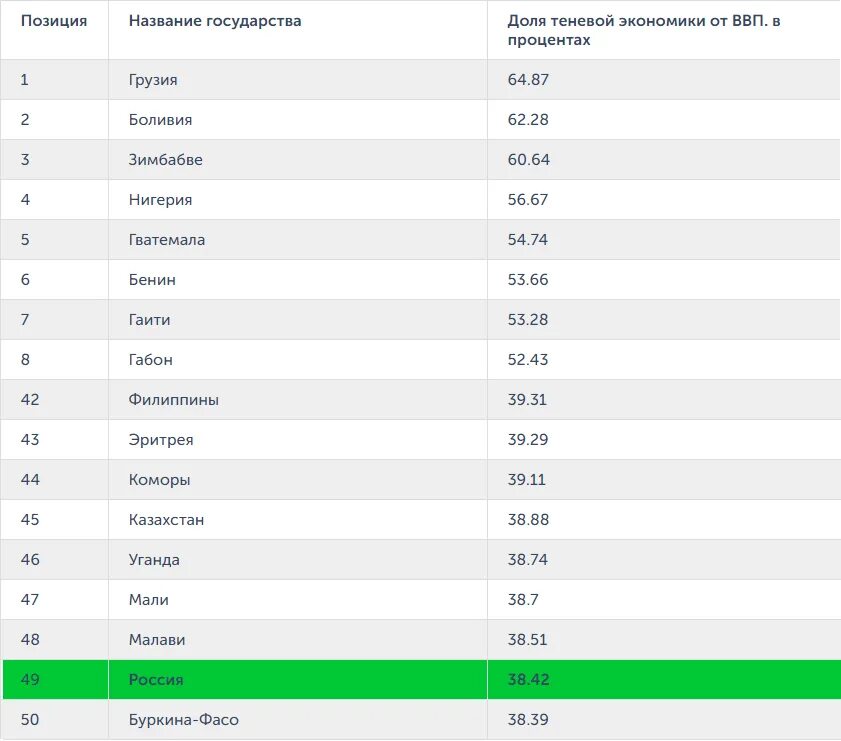Click the value 39.29

point(528,440)
